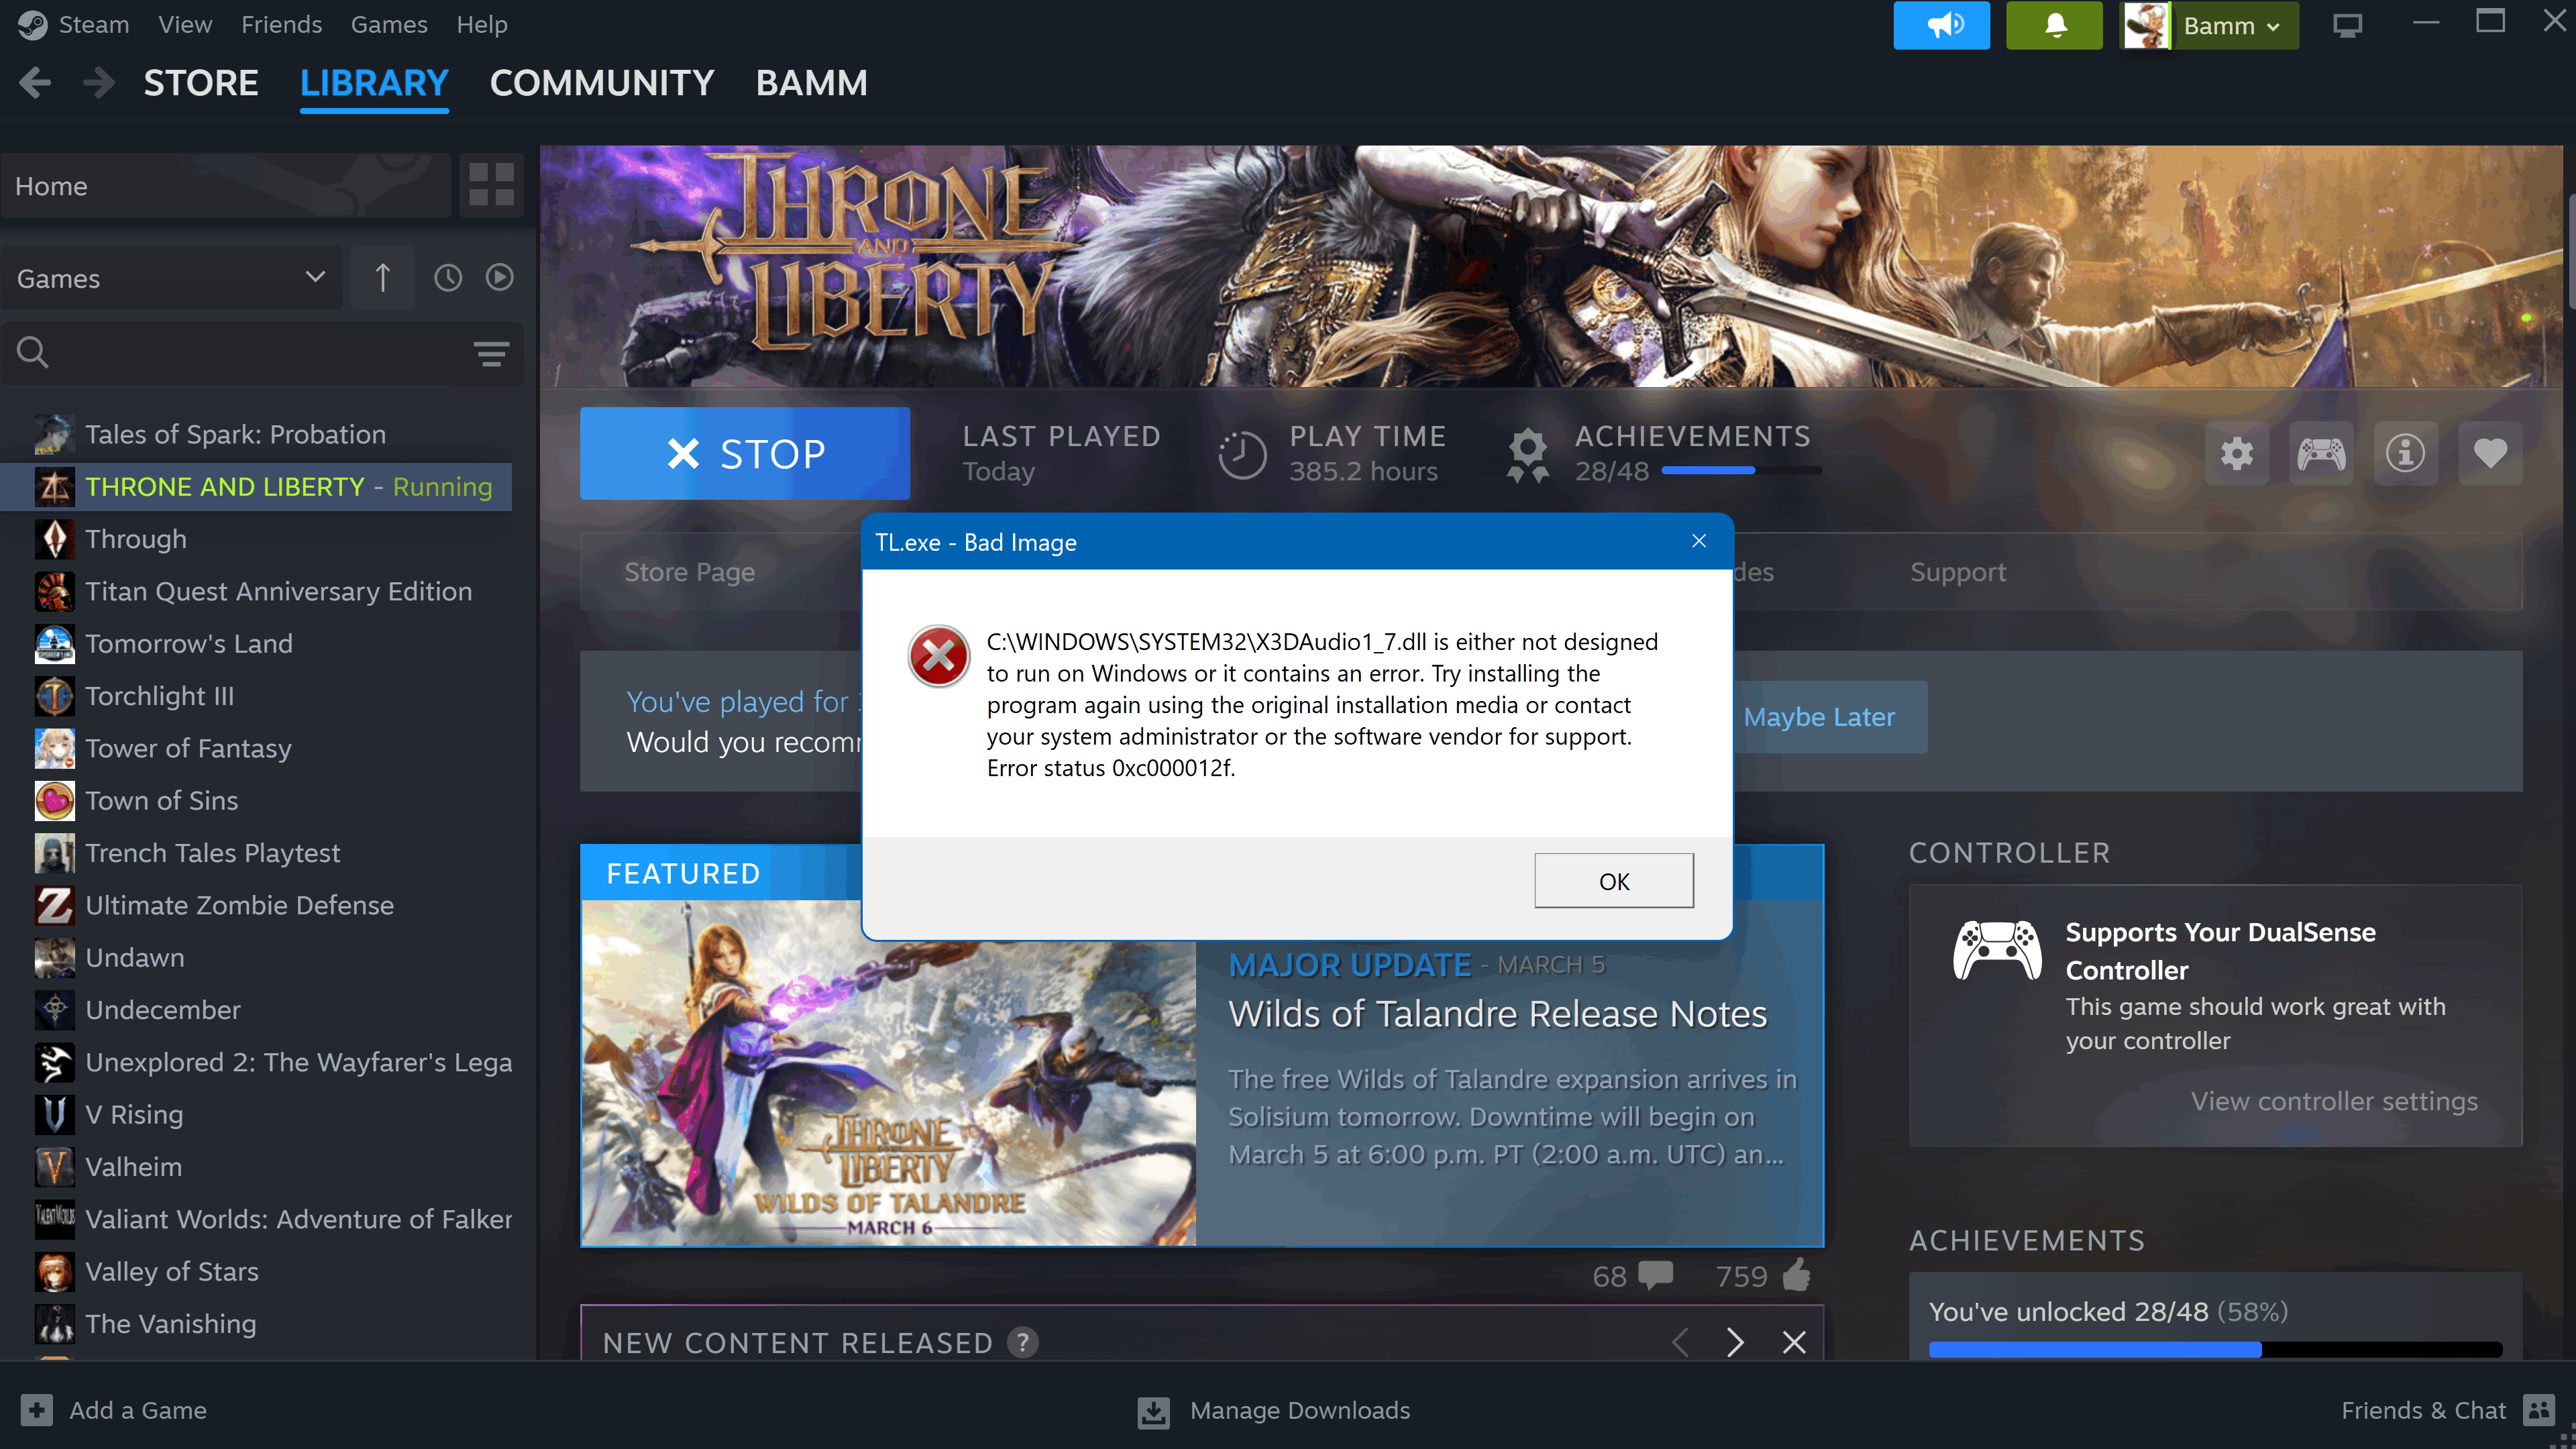
Task: Close the Bad Image error dialog
Action: (1699, 541)
